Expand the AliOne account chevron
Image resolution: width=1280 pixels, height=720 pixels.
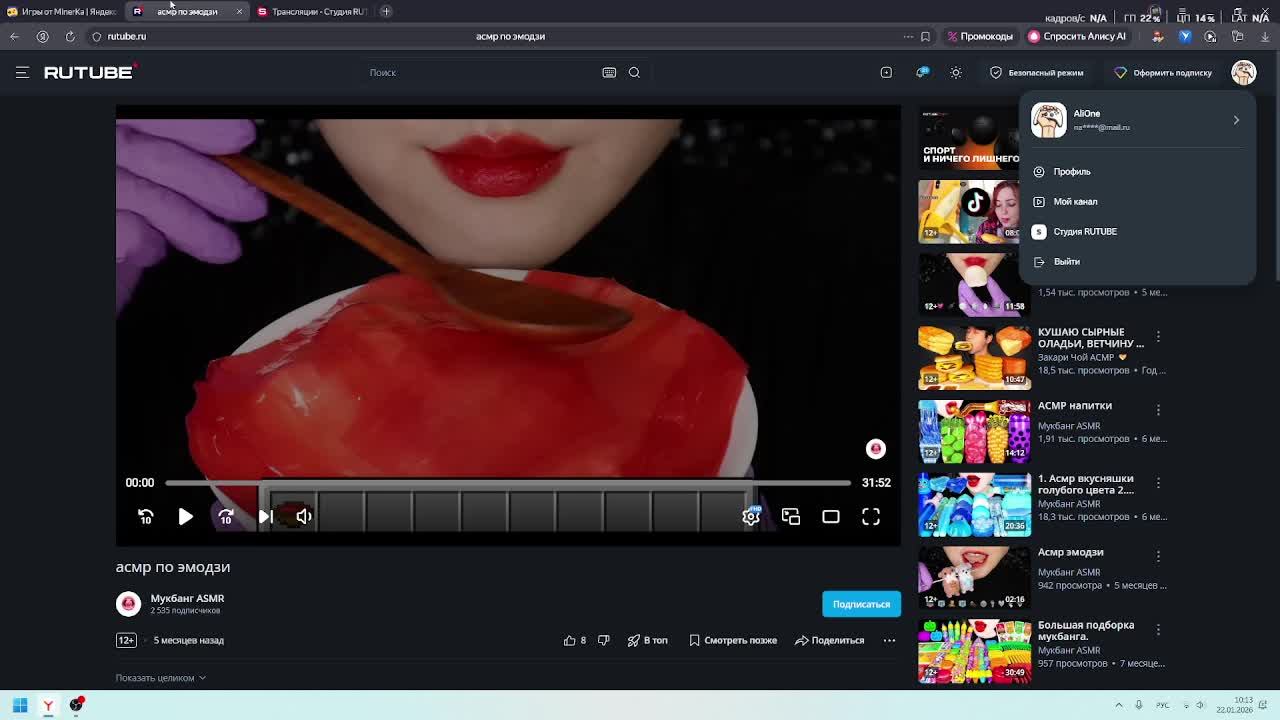pos(1236,120)
